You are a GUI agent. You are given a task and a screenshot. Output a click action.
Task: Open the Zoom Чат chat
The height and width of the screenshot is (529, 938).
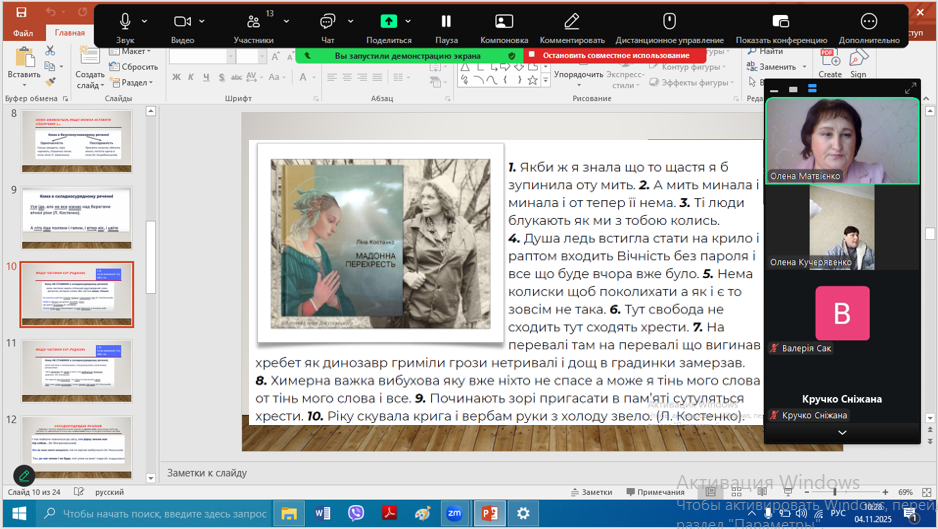[327, 22]
